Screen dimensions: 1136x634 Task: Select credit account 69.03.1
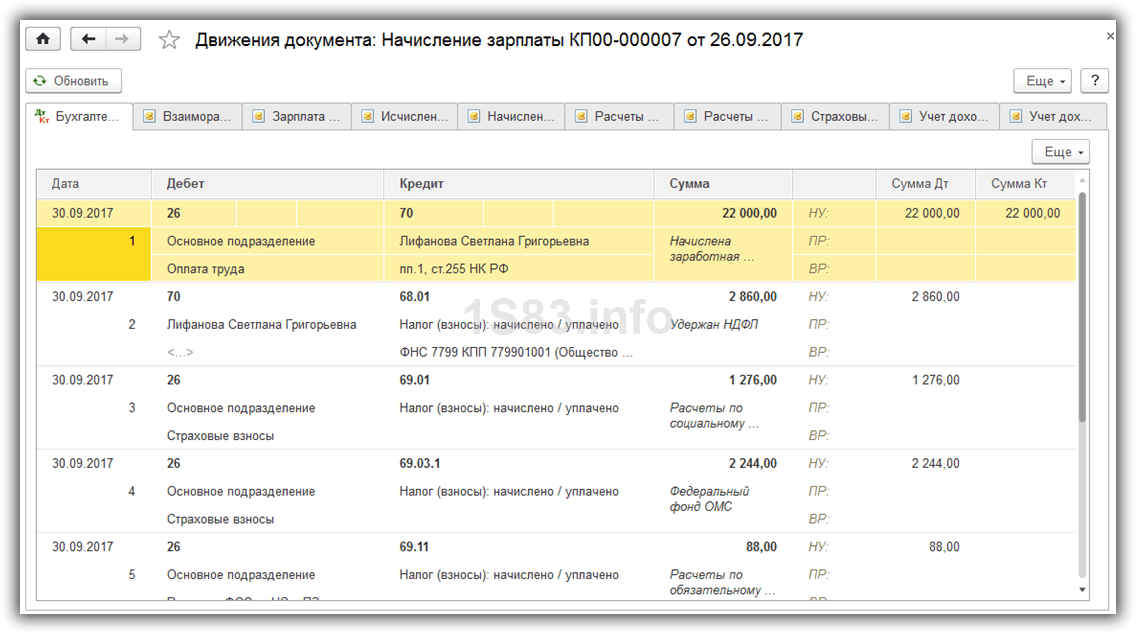pos(419,463)
